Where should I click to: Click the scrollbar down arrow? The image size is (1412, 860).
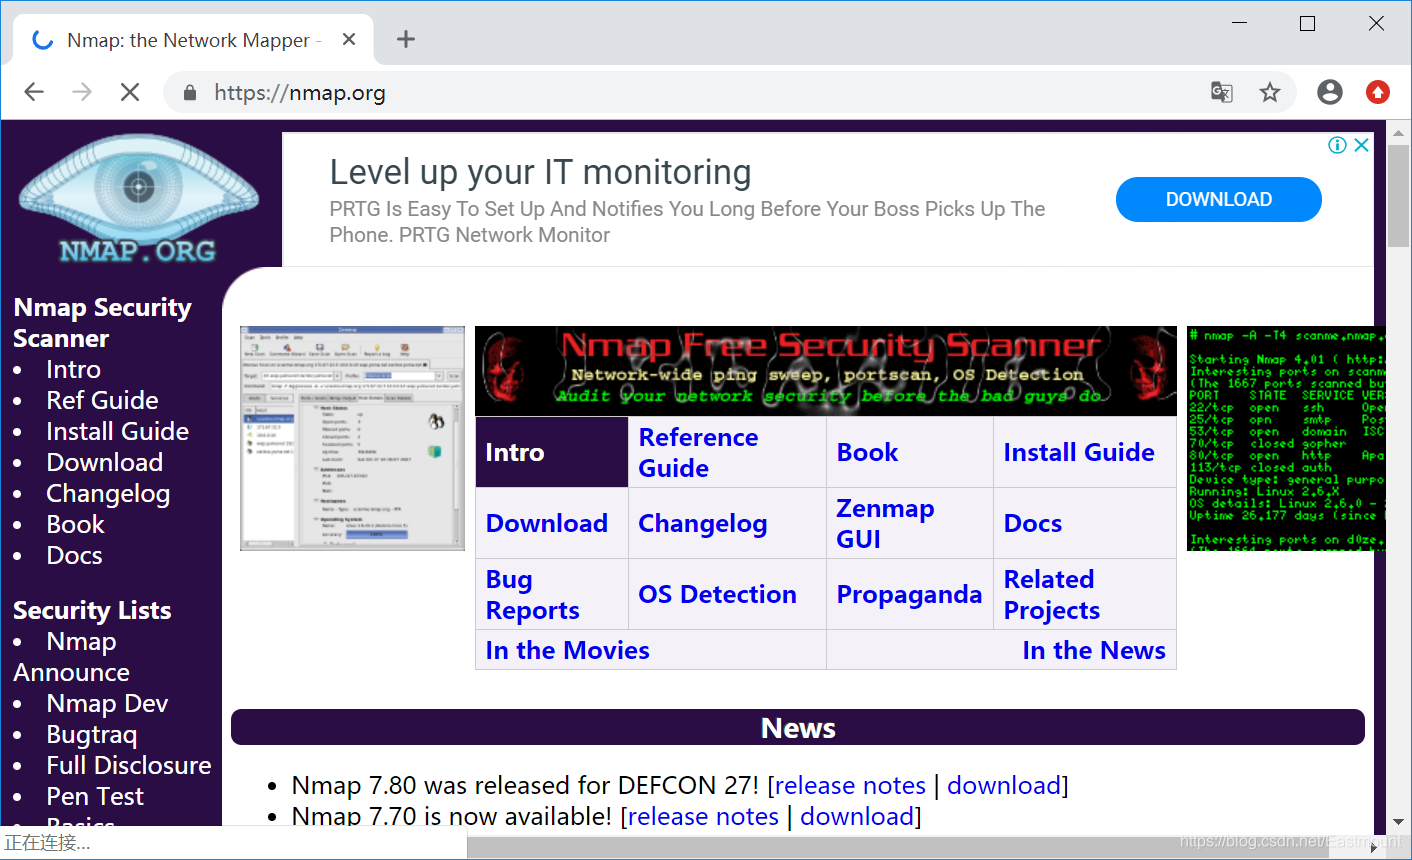coord(1399,822)
